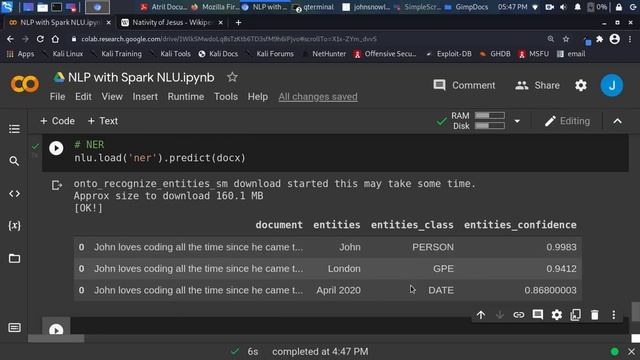
Task: Open a new browser tab with plus
Action: [x=238, y=23]
